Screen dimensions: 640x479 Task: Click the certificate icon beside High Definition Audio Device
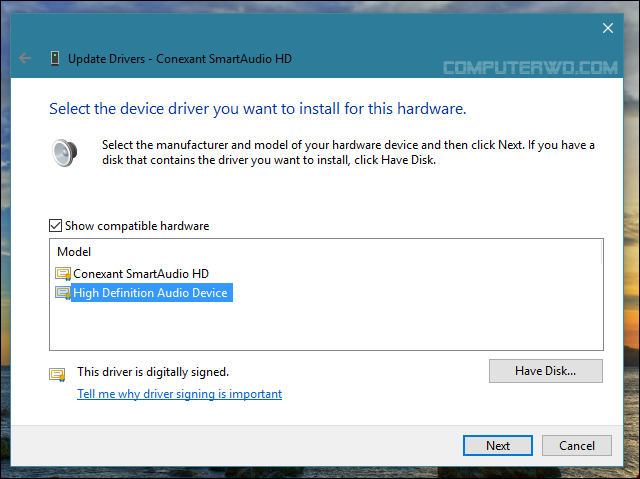click(63, 293)
